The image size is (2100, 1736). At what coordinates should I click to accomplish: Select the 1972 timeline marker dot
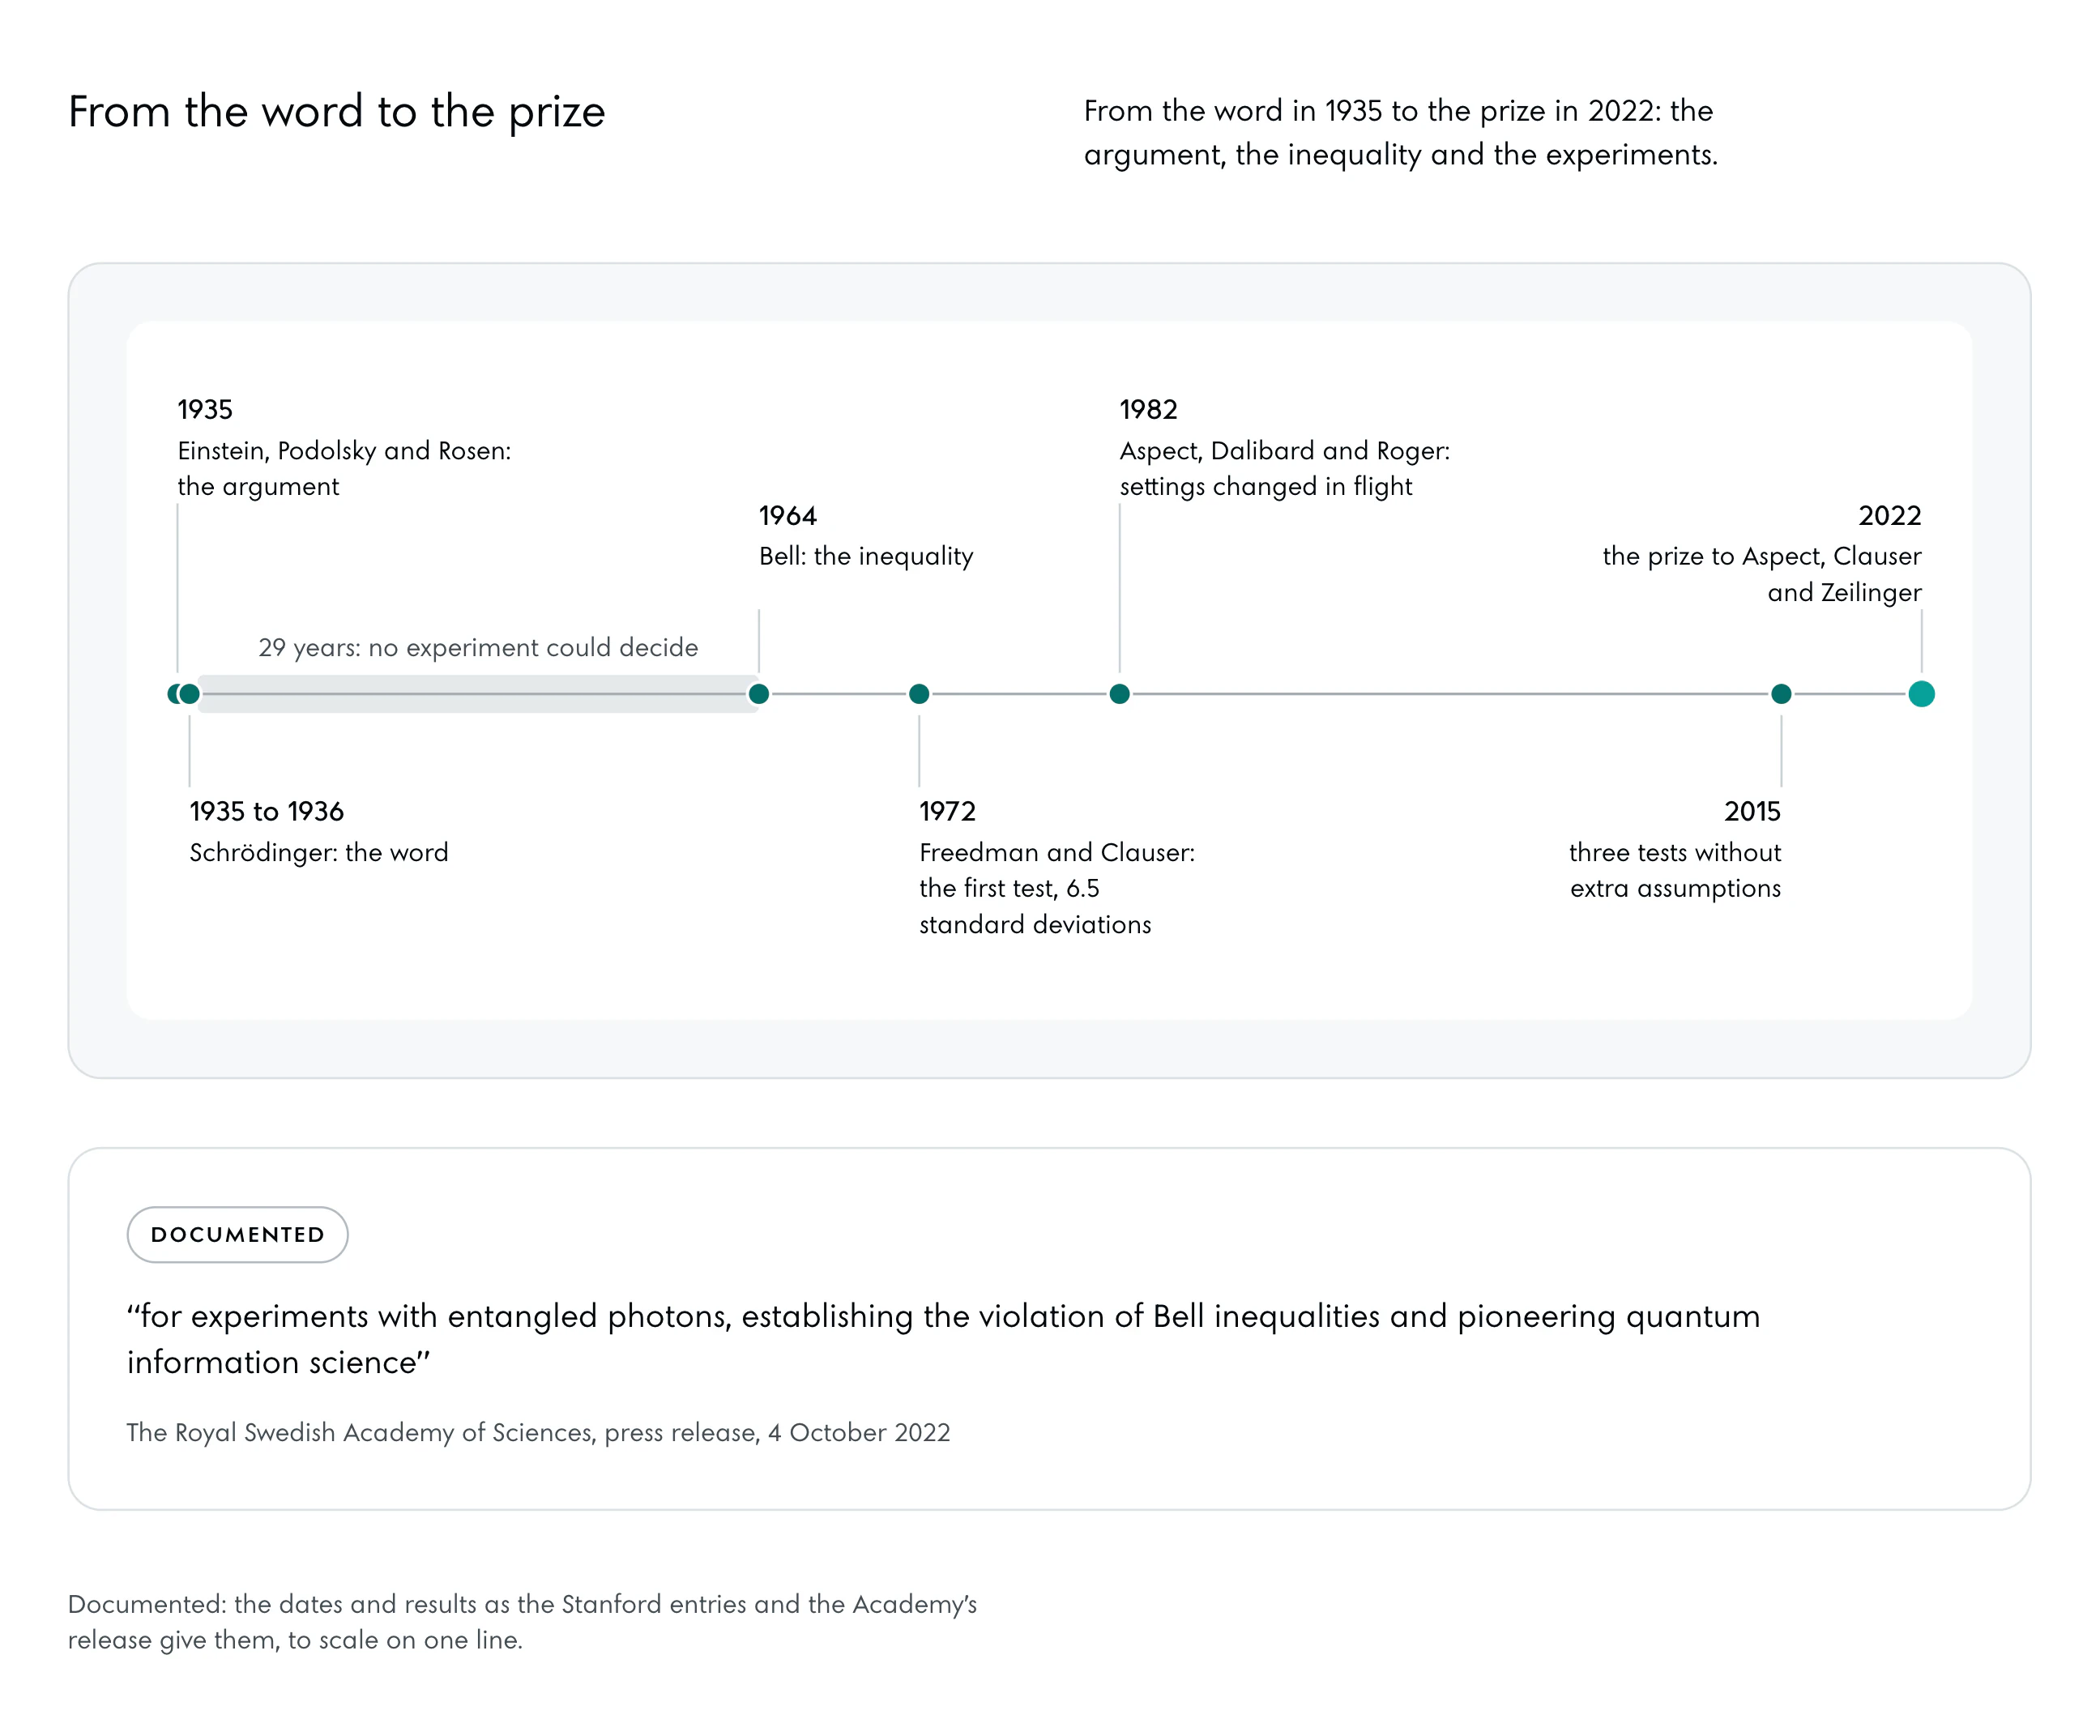click(x=919, y=694)
